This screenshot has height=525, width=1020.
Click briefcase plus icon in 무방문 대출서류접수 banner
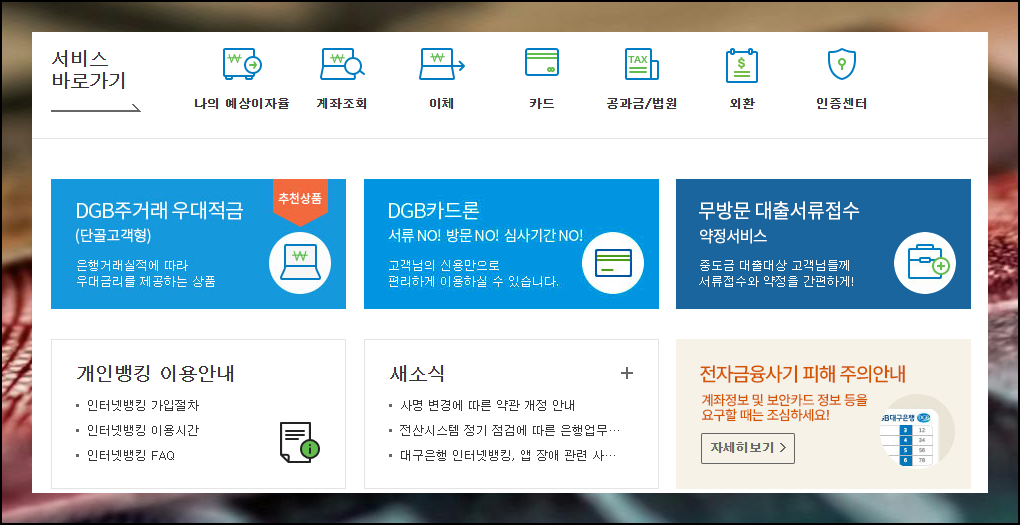925,263
